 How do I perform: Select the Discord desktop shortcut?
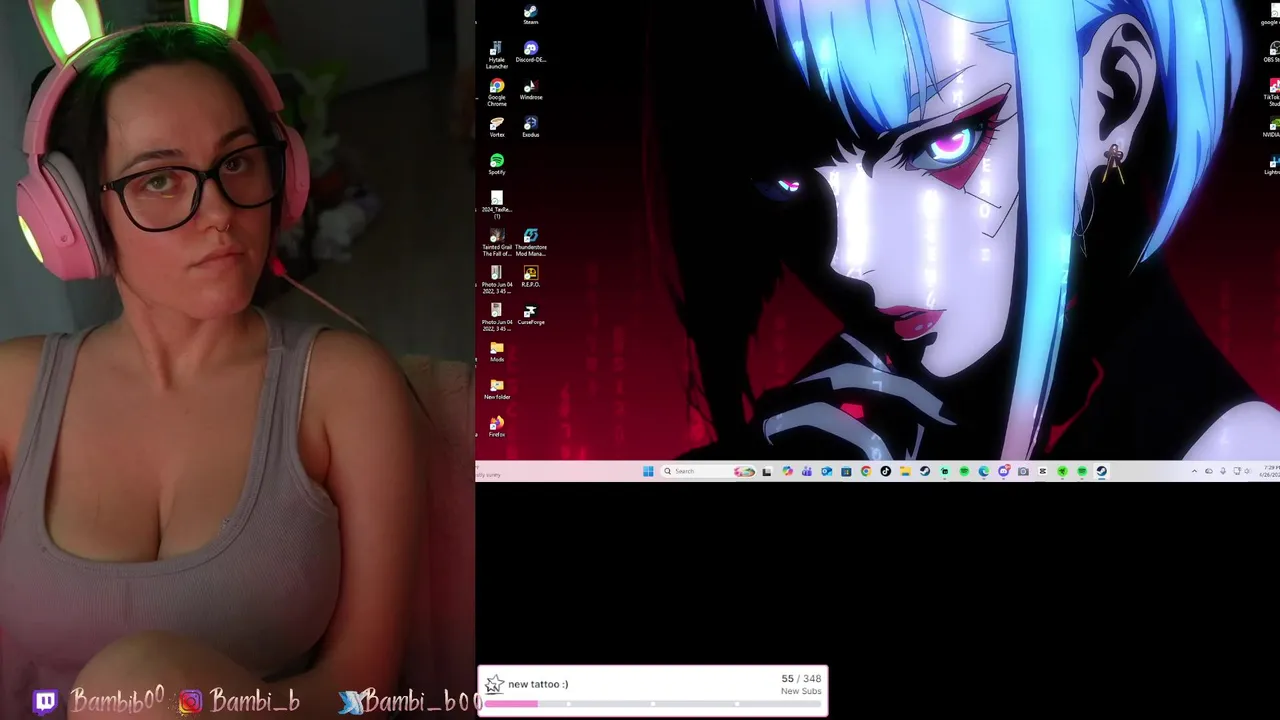click(530, 52)
